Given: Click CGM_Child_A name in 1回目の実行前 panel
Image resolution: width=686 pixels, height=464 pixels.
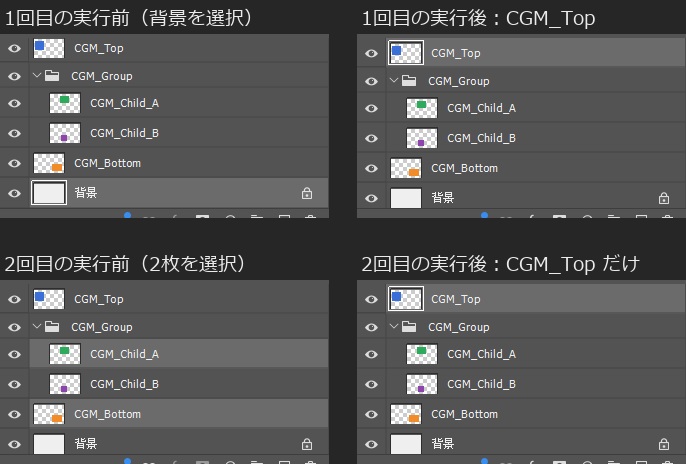Looking at the screenshot, I should (125, 104).
